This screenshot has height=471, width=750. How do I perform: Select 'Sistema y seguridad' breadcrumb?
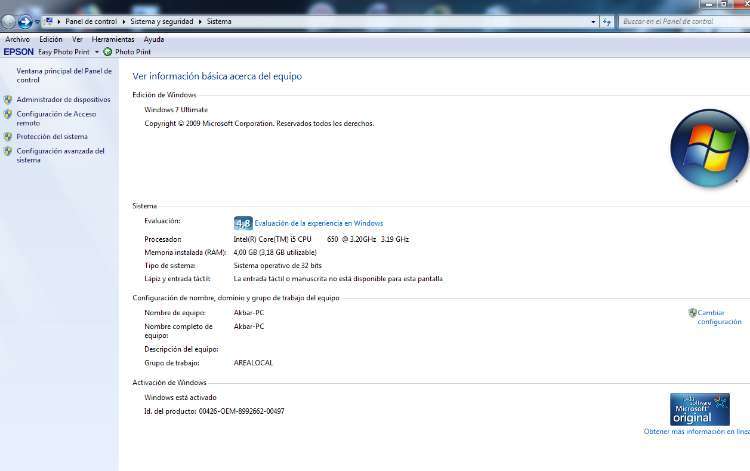pyautogui.click(x=162, y=22)
